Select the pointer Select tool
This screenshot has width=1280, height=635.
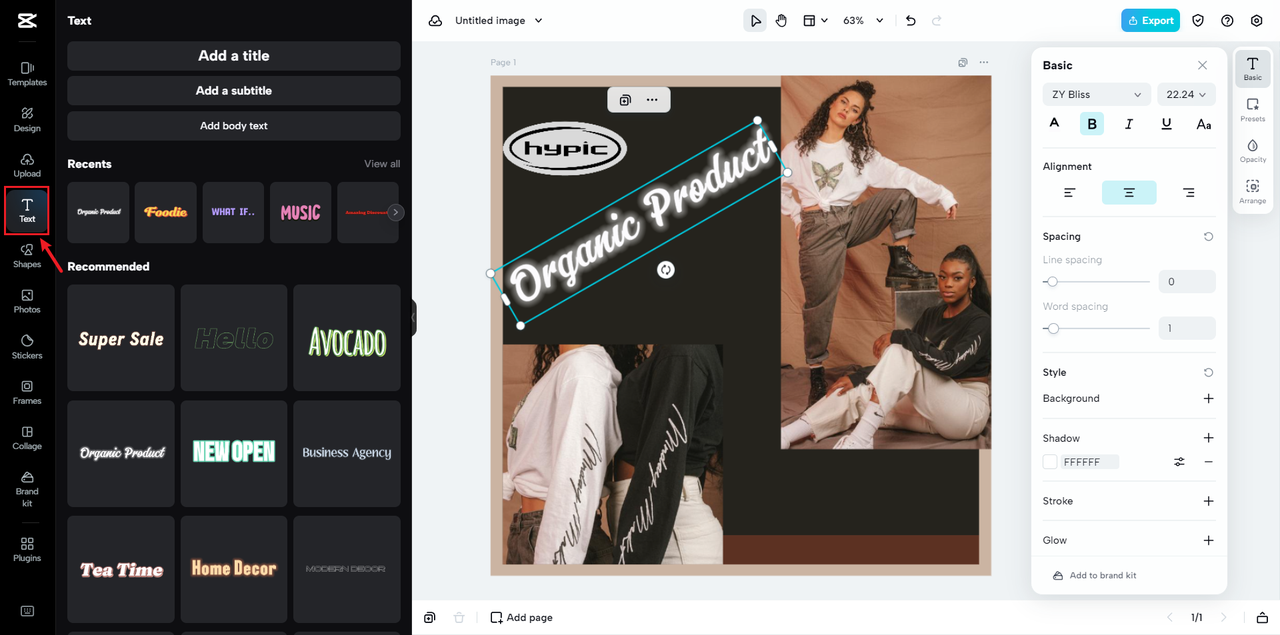pos(755,20)
